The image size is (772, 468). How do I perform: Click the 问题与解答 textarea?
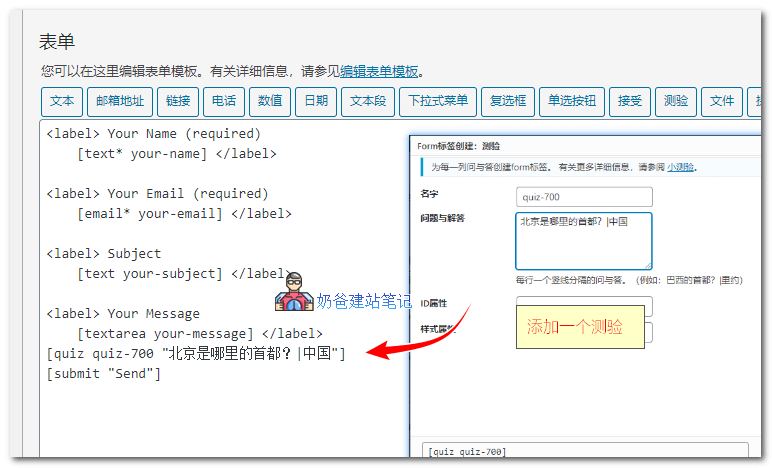coord(584,241)
